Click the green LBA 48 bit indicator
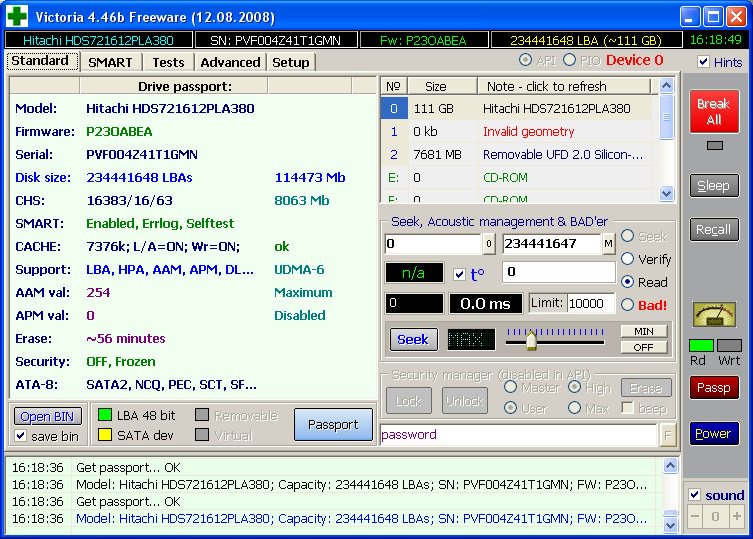 coord(105,415)
